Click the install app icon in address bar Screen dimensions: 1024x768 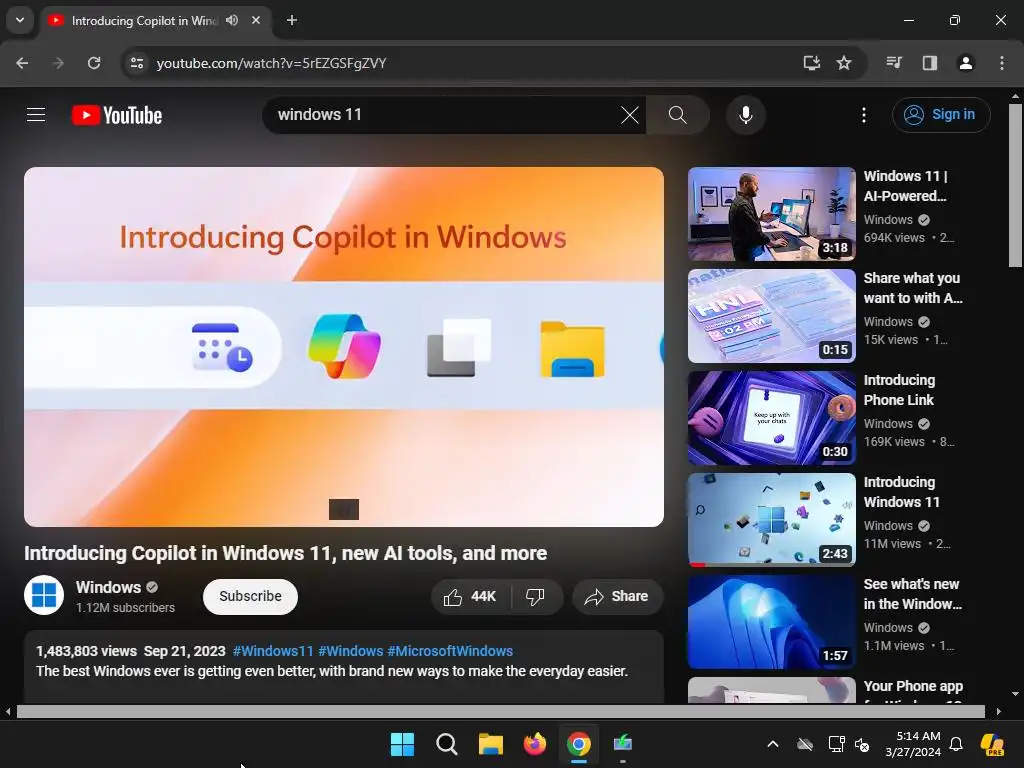(x=812, y=63)
